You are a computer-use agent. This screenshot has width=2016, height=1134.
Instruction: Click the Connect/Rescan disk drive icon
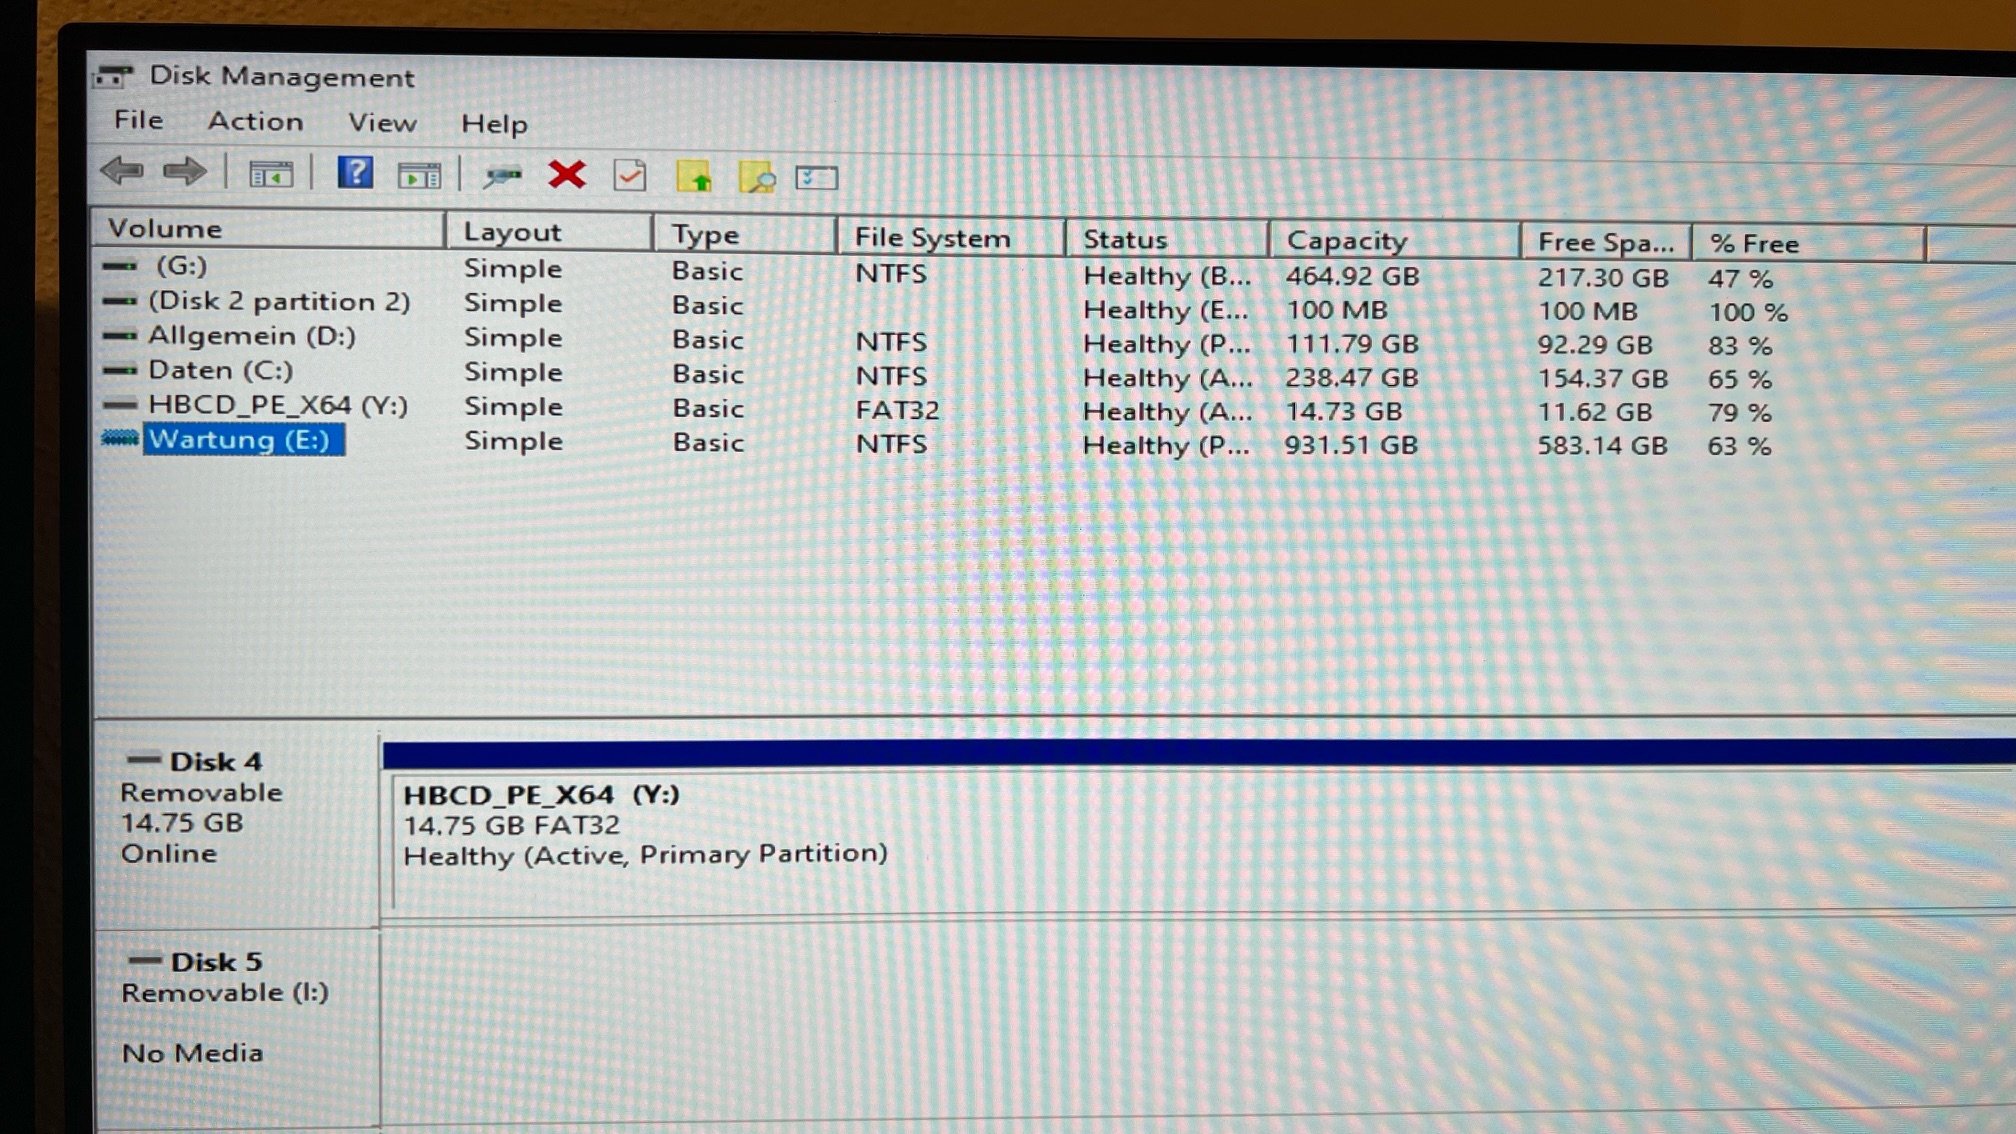502,177
